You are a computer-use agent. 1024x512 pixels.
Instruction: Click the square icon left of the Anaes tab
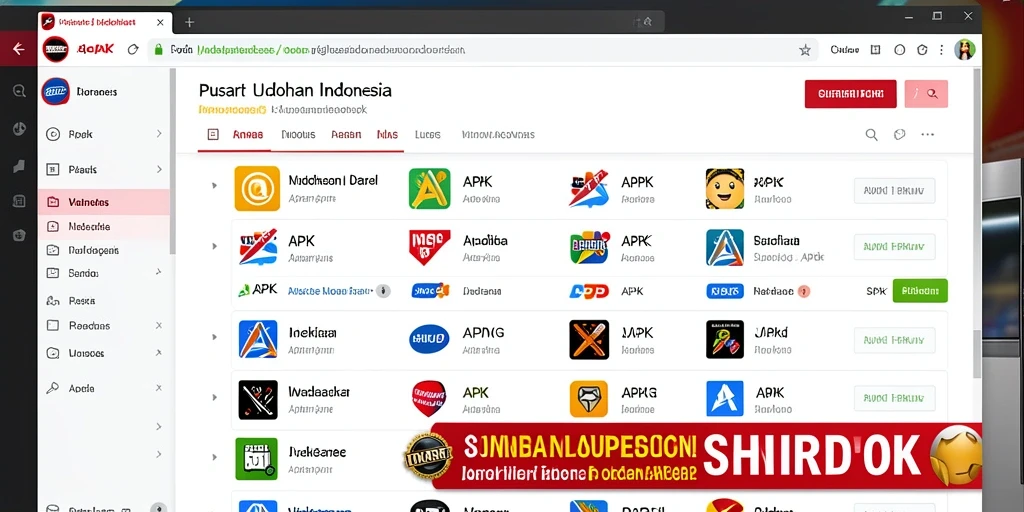click(212, 135)
